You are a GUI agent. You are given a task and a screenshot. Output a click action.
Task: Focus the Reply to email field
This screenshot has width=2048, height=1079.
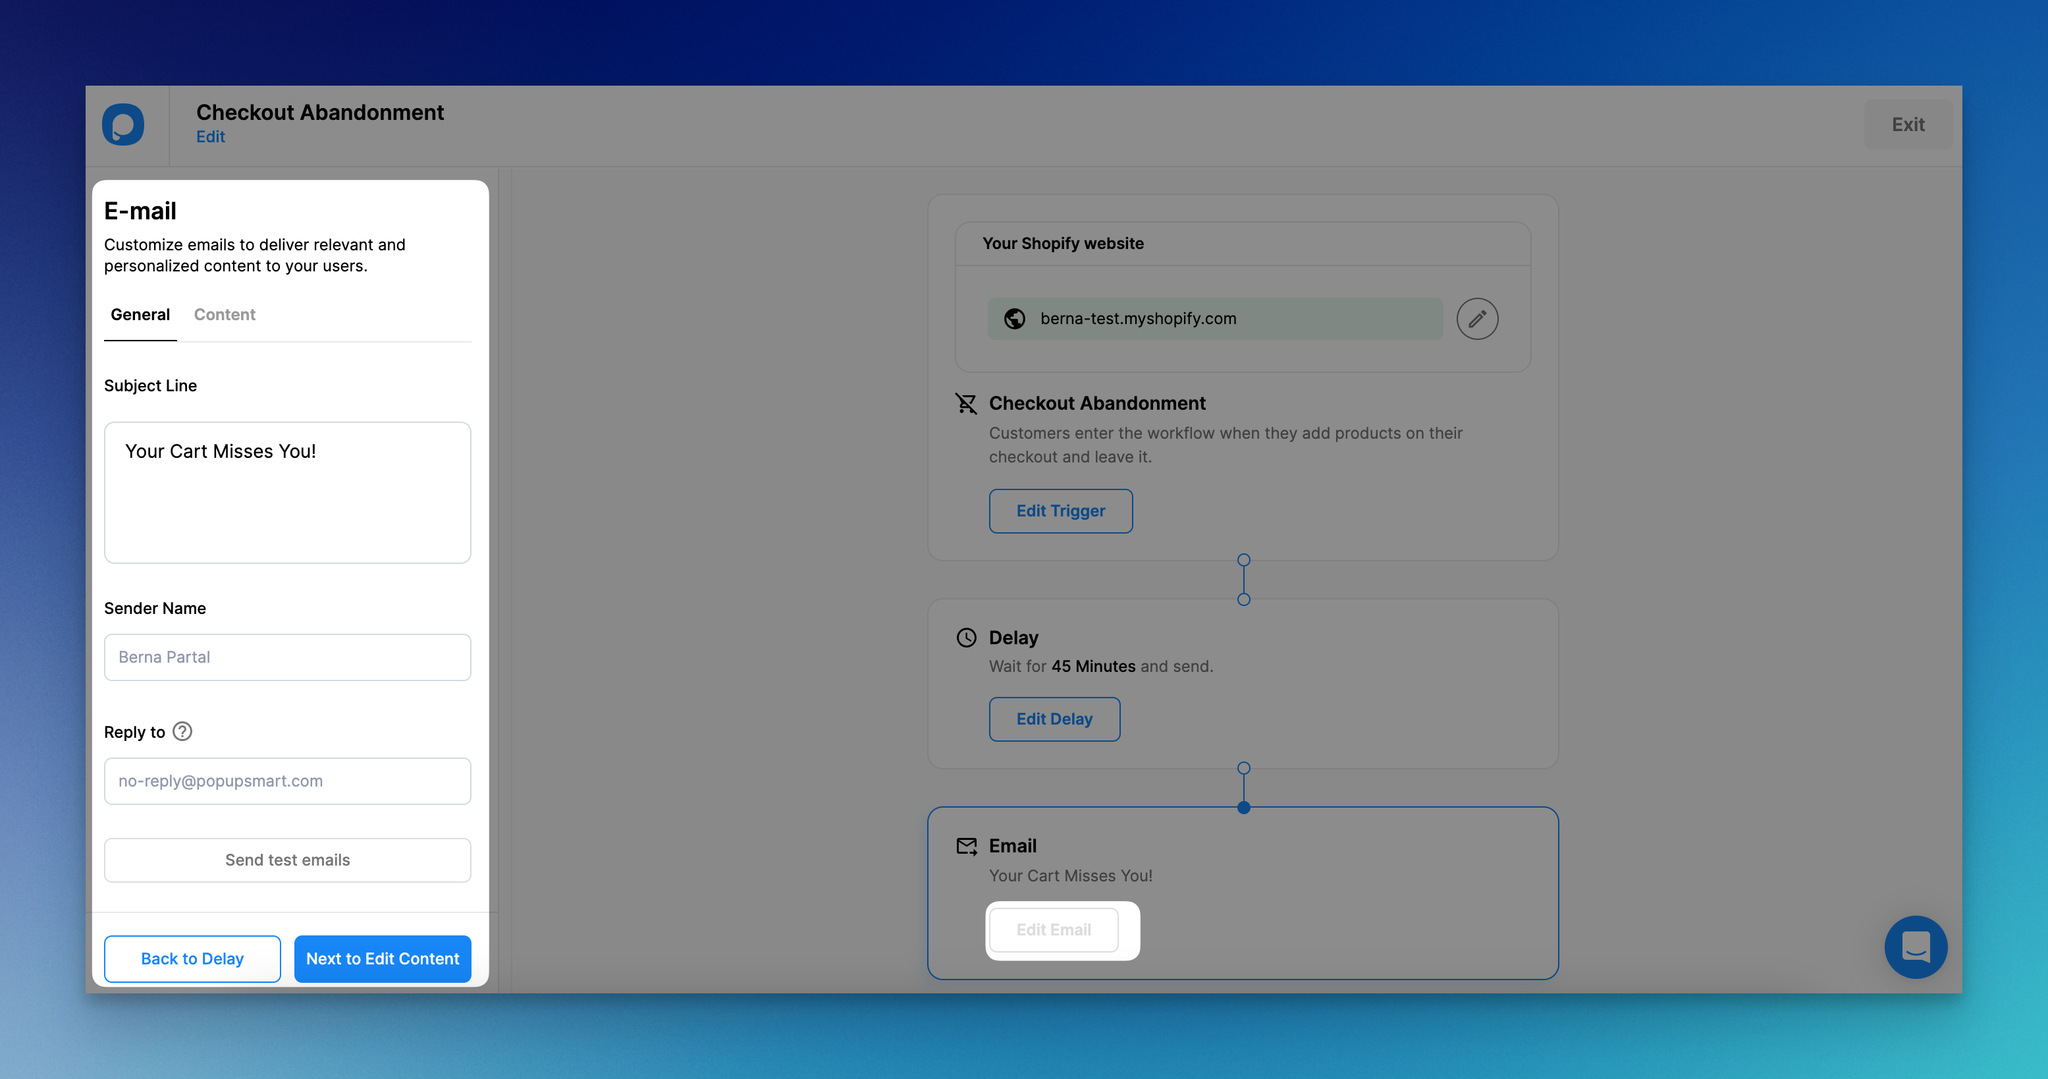(x=287, y=781)
